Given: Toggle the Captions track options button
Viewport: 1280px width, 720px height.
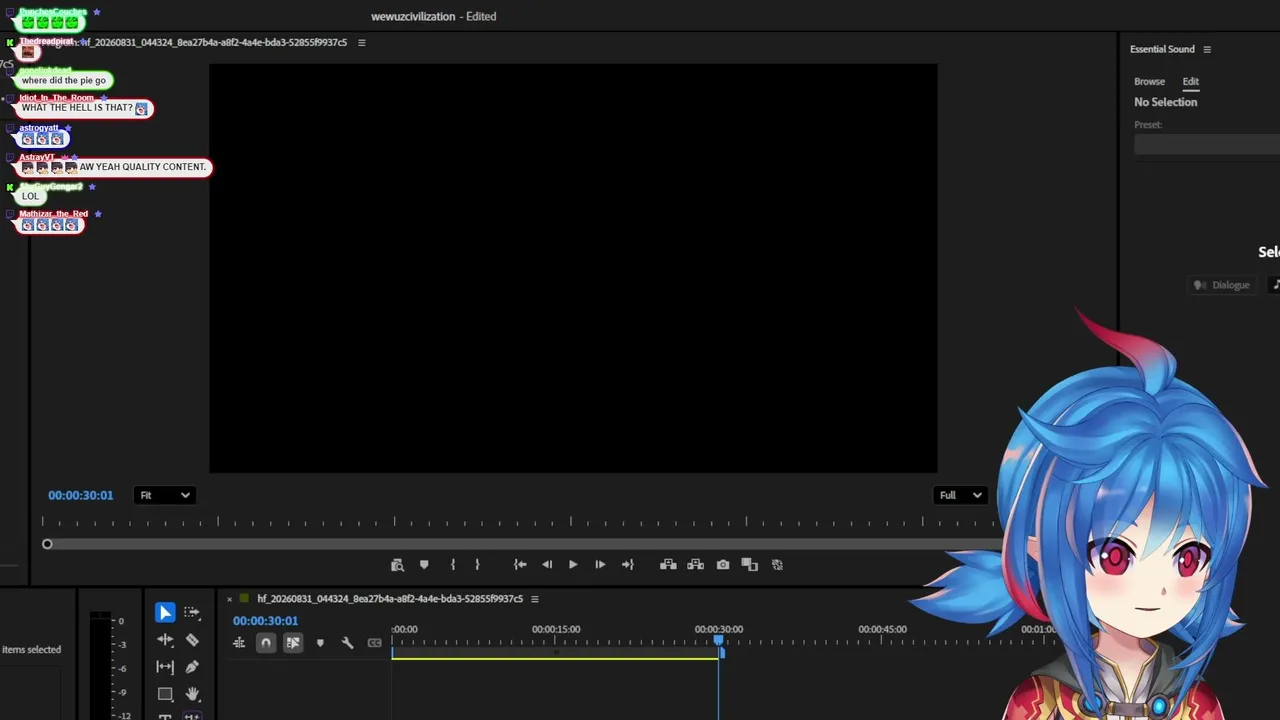Looking at the screenshot, I should 374,643.
